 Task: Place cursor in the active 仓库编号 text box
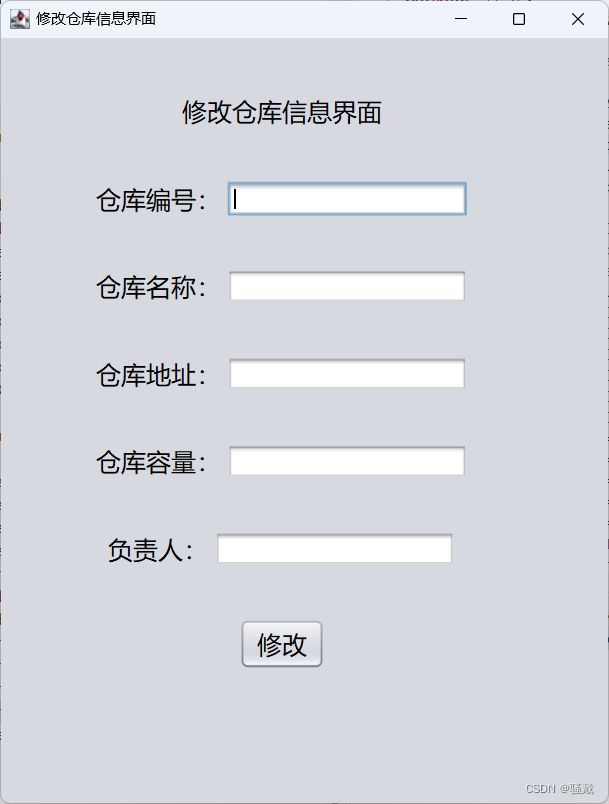click(x=346, y=199)
